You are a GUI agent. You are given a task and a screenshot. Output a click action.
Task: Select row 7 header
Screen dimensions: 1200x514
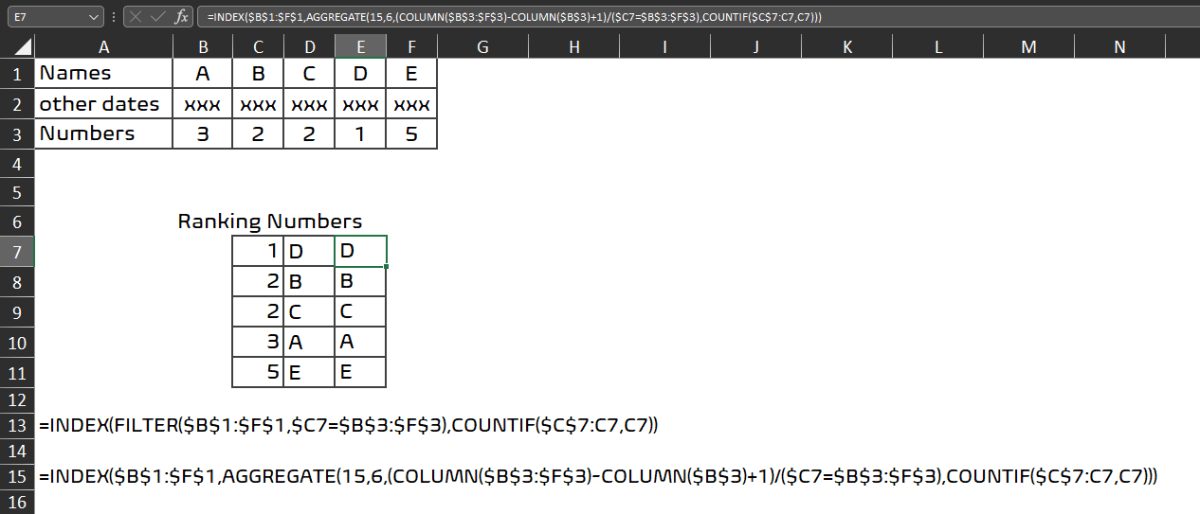pos(17,251)
